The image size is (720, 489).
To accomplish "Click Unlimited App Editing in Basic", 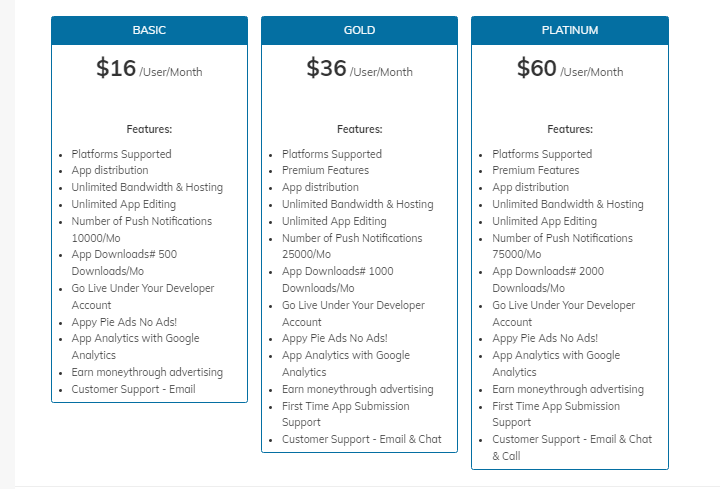I will [x=124, y=204].
